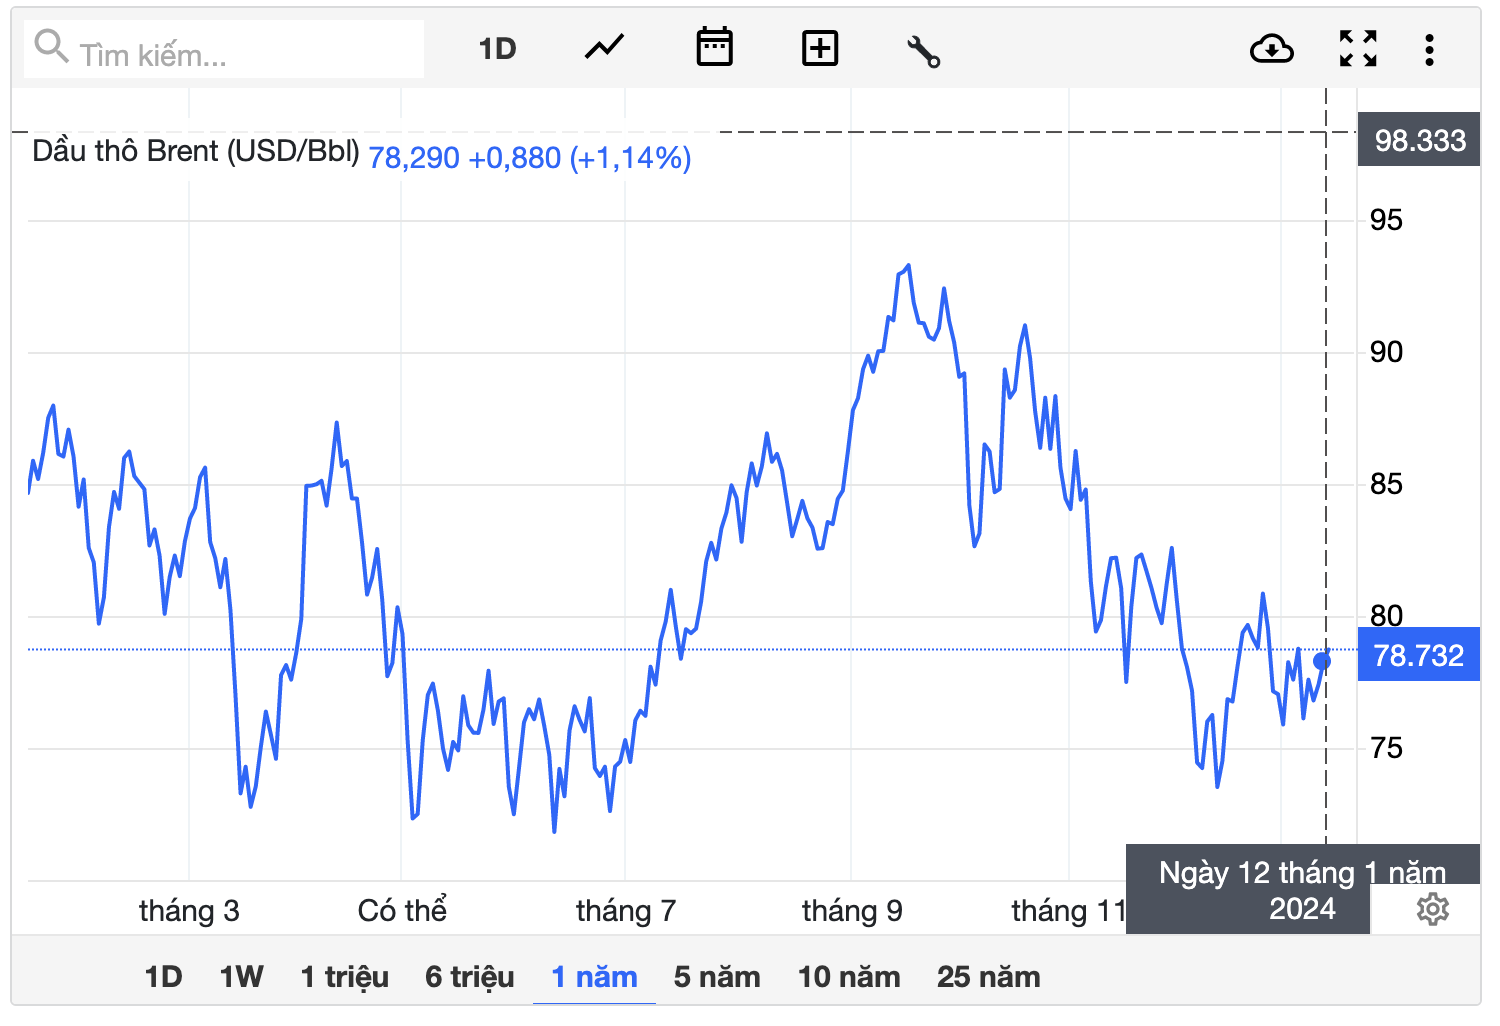1500x1026 pixels.
Task: Download chart data via cloud icon
Action: (1272, 48)
